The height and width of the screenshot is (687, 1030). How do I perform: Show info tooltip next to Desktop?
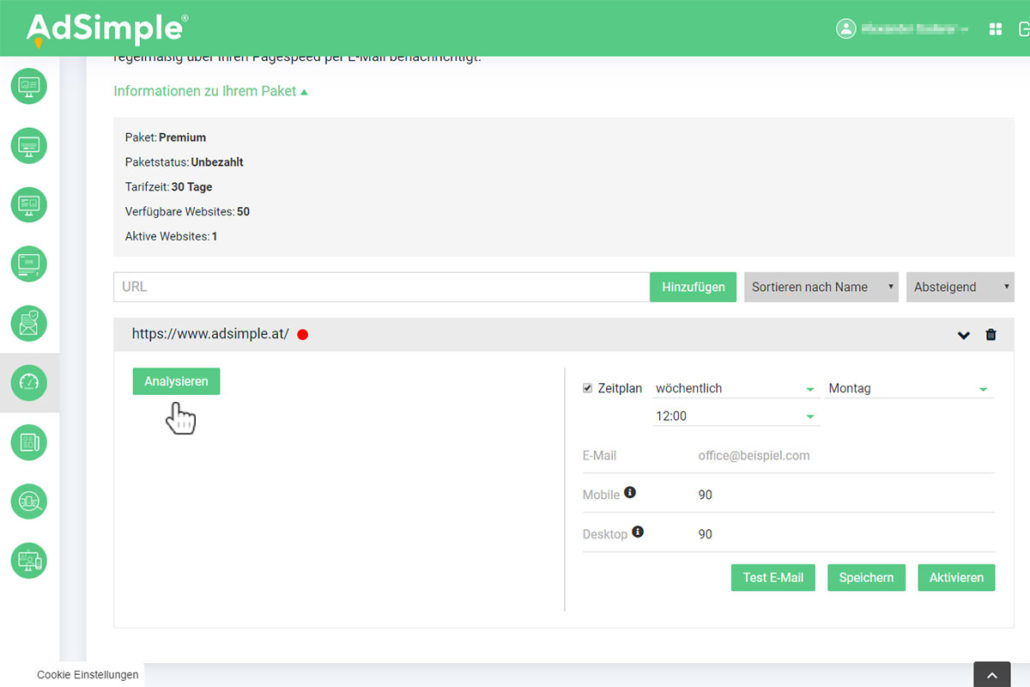638,532
